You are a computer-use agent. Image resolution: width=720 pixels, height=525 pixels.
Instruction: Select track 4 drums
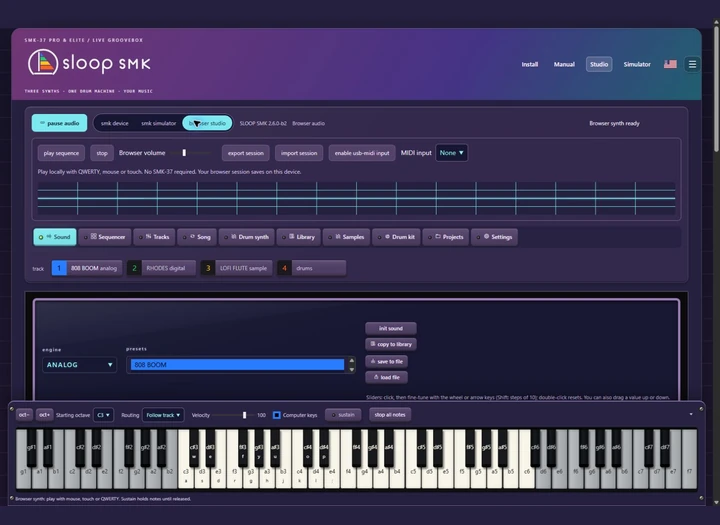[x=312, y=268]
